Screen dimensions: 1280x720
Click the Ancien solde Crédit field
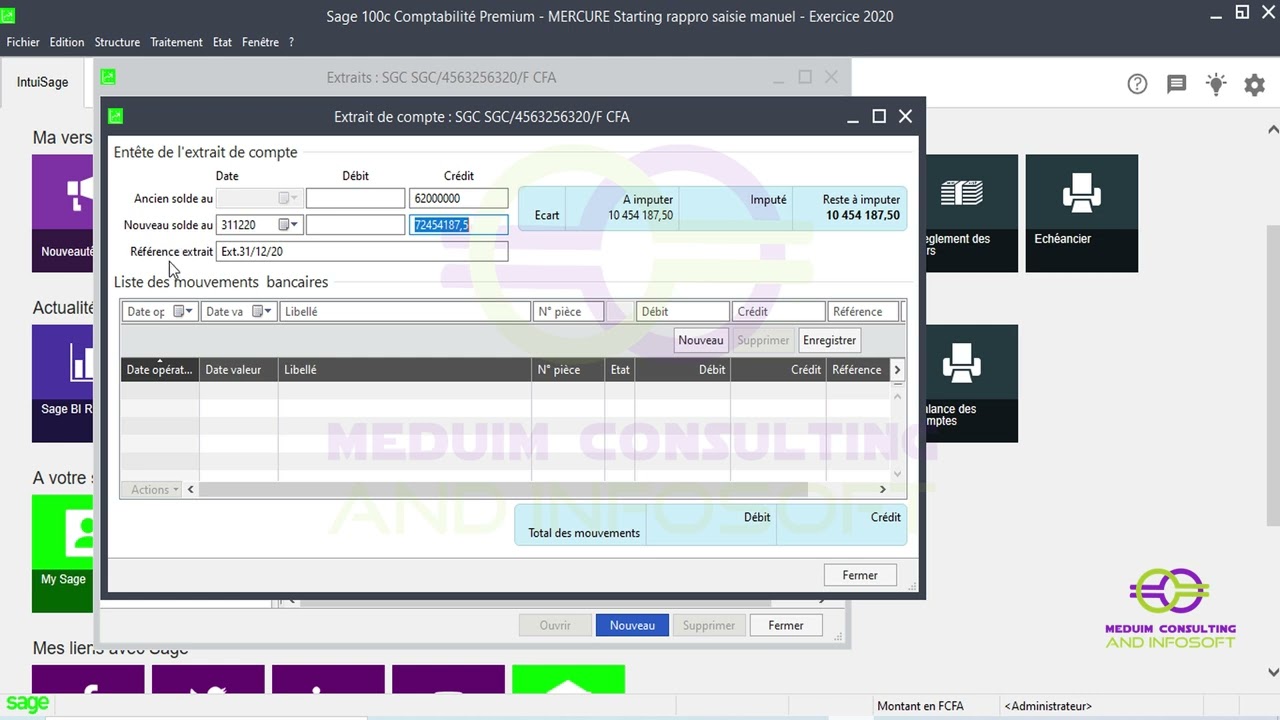click(459, 199)
